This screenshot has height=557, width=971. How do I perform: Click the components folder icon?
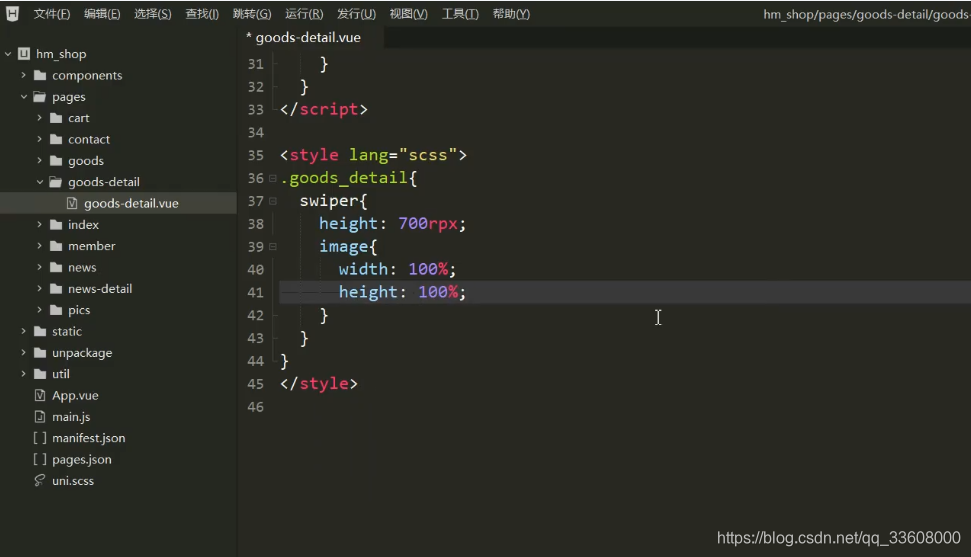[40, 75]
